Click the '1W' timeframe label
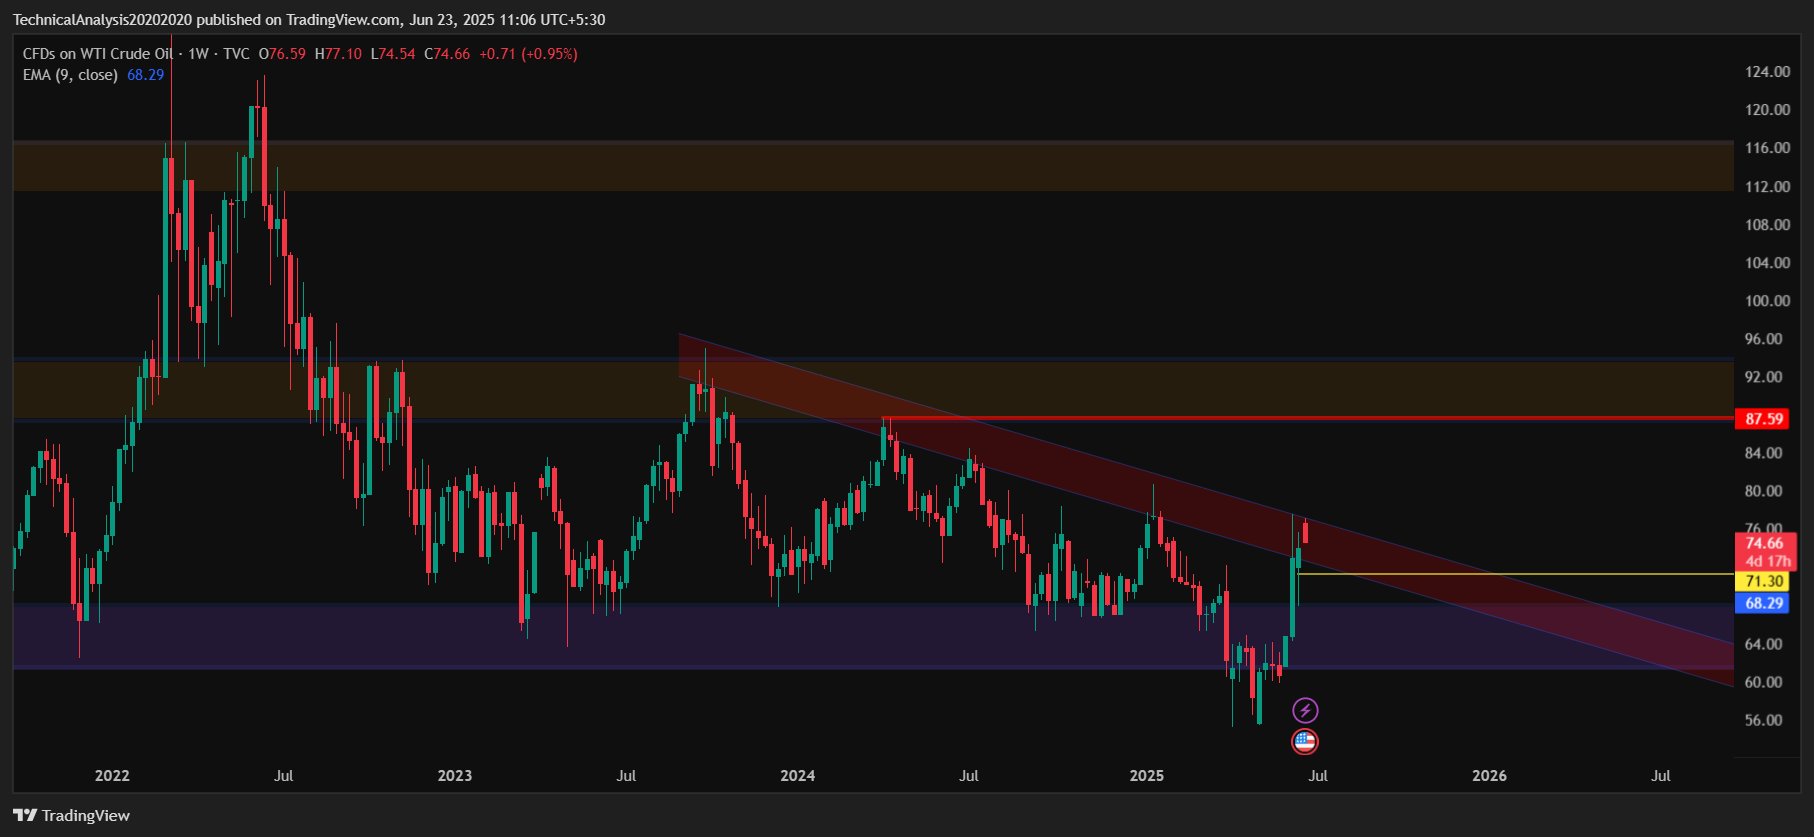 coord(198,54)
